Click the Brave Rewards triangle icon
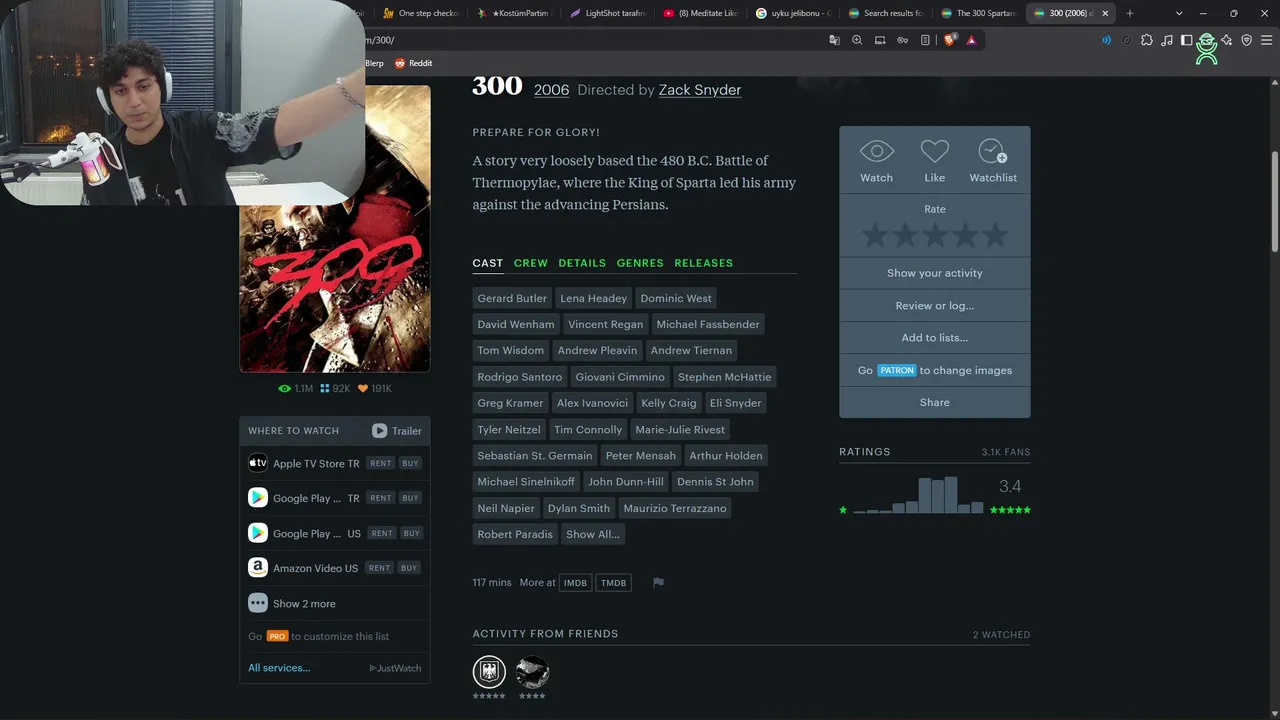This screenshot has height=720, width=1280. click(x=971, y=40)
